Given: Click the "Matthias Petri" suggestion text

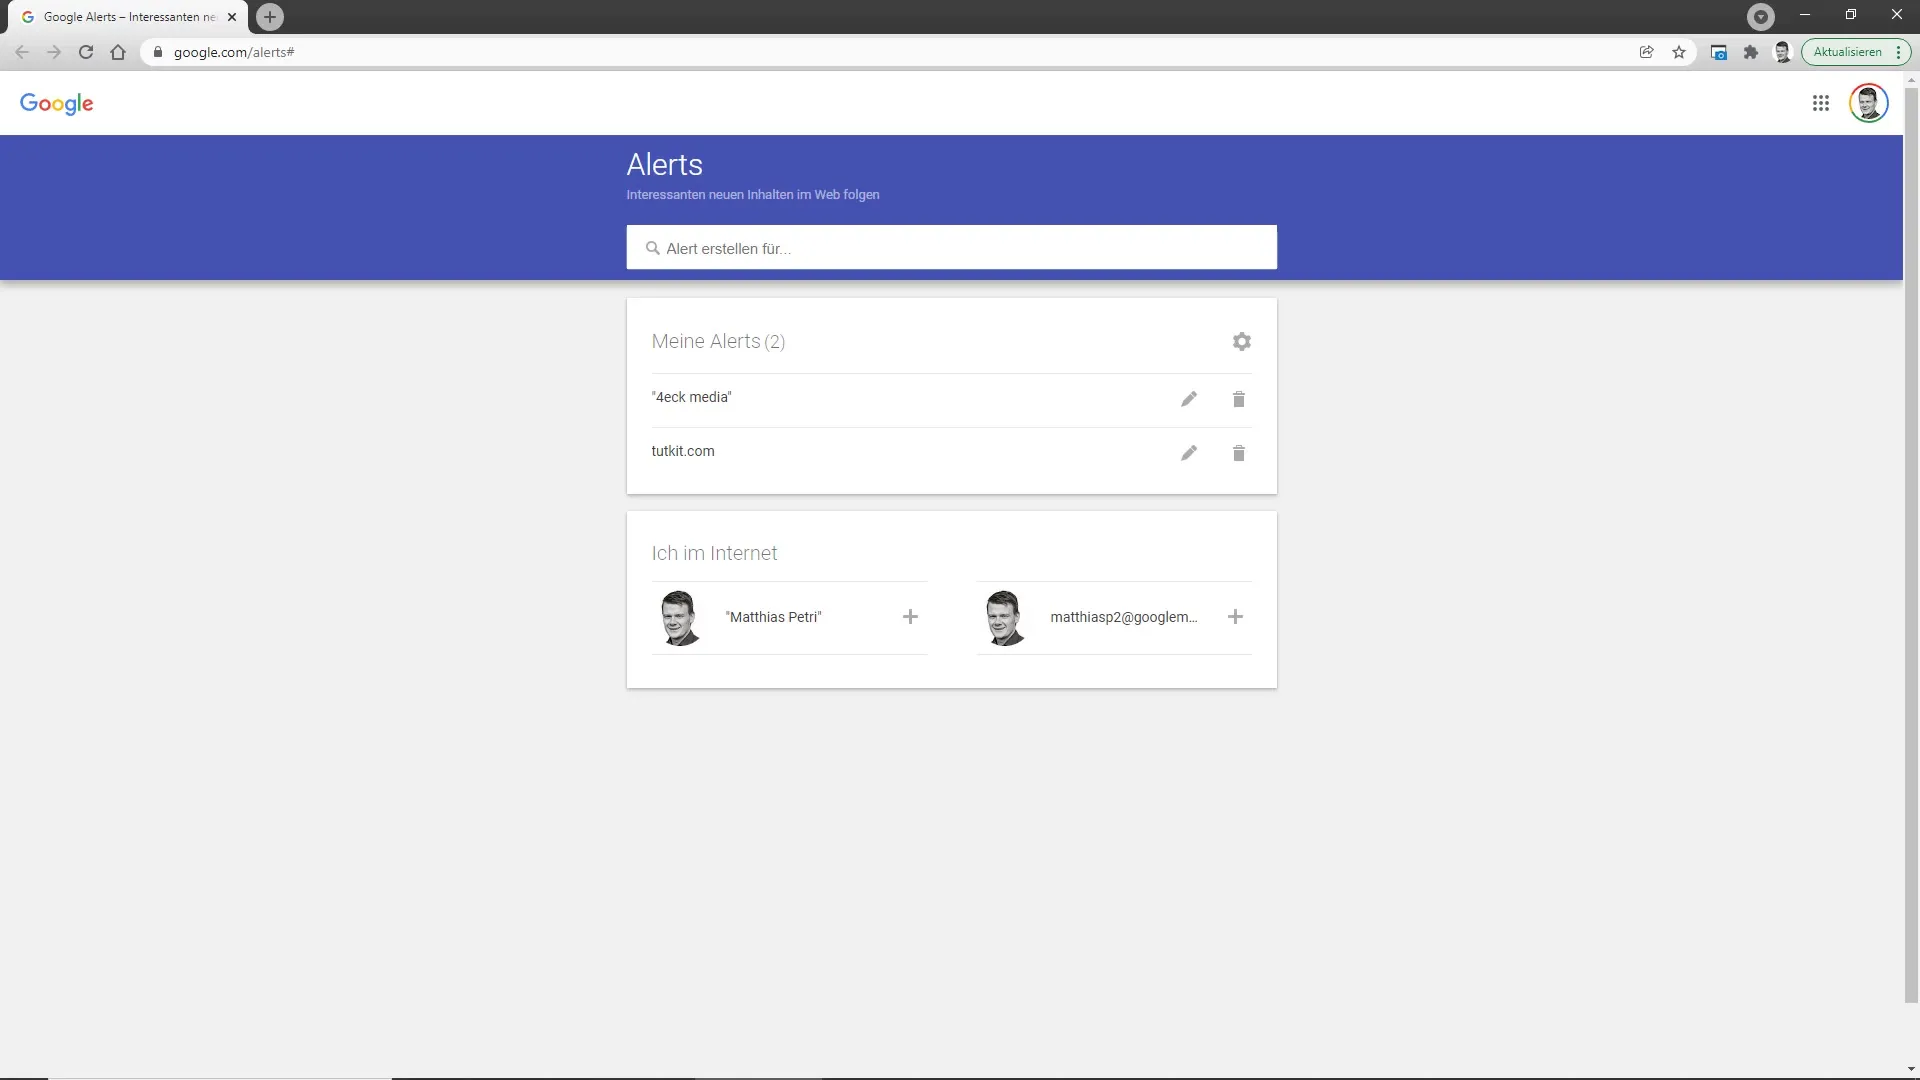Looking at the screenshot, I should click(x=774, y=617).
